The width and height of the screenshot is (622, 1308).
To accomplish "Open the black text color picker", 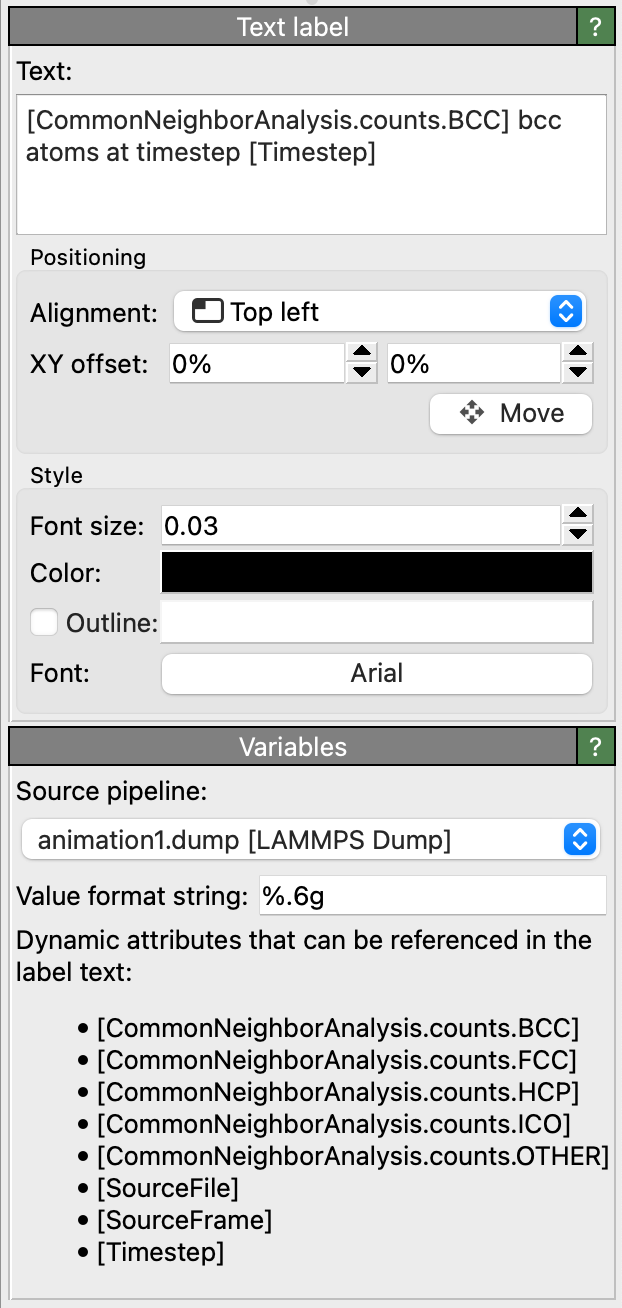I will tap(377, 574).
